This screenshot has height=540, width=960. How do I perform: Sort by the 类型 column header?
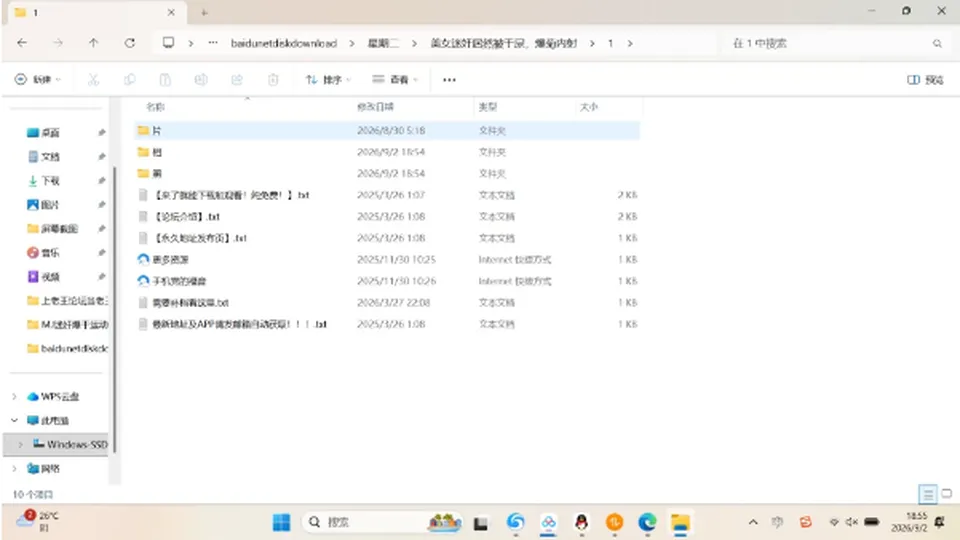(x=488, y=107)
